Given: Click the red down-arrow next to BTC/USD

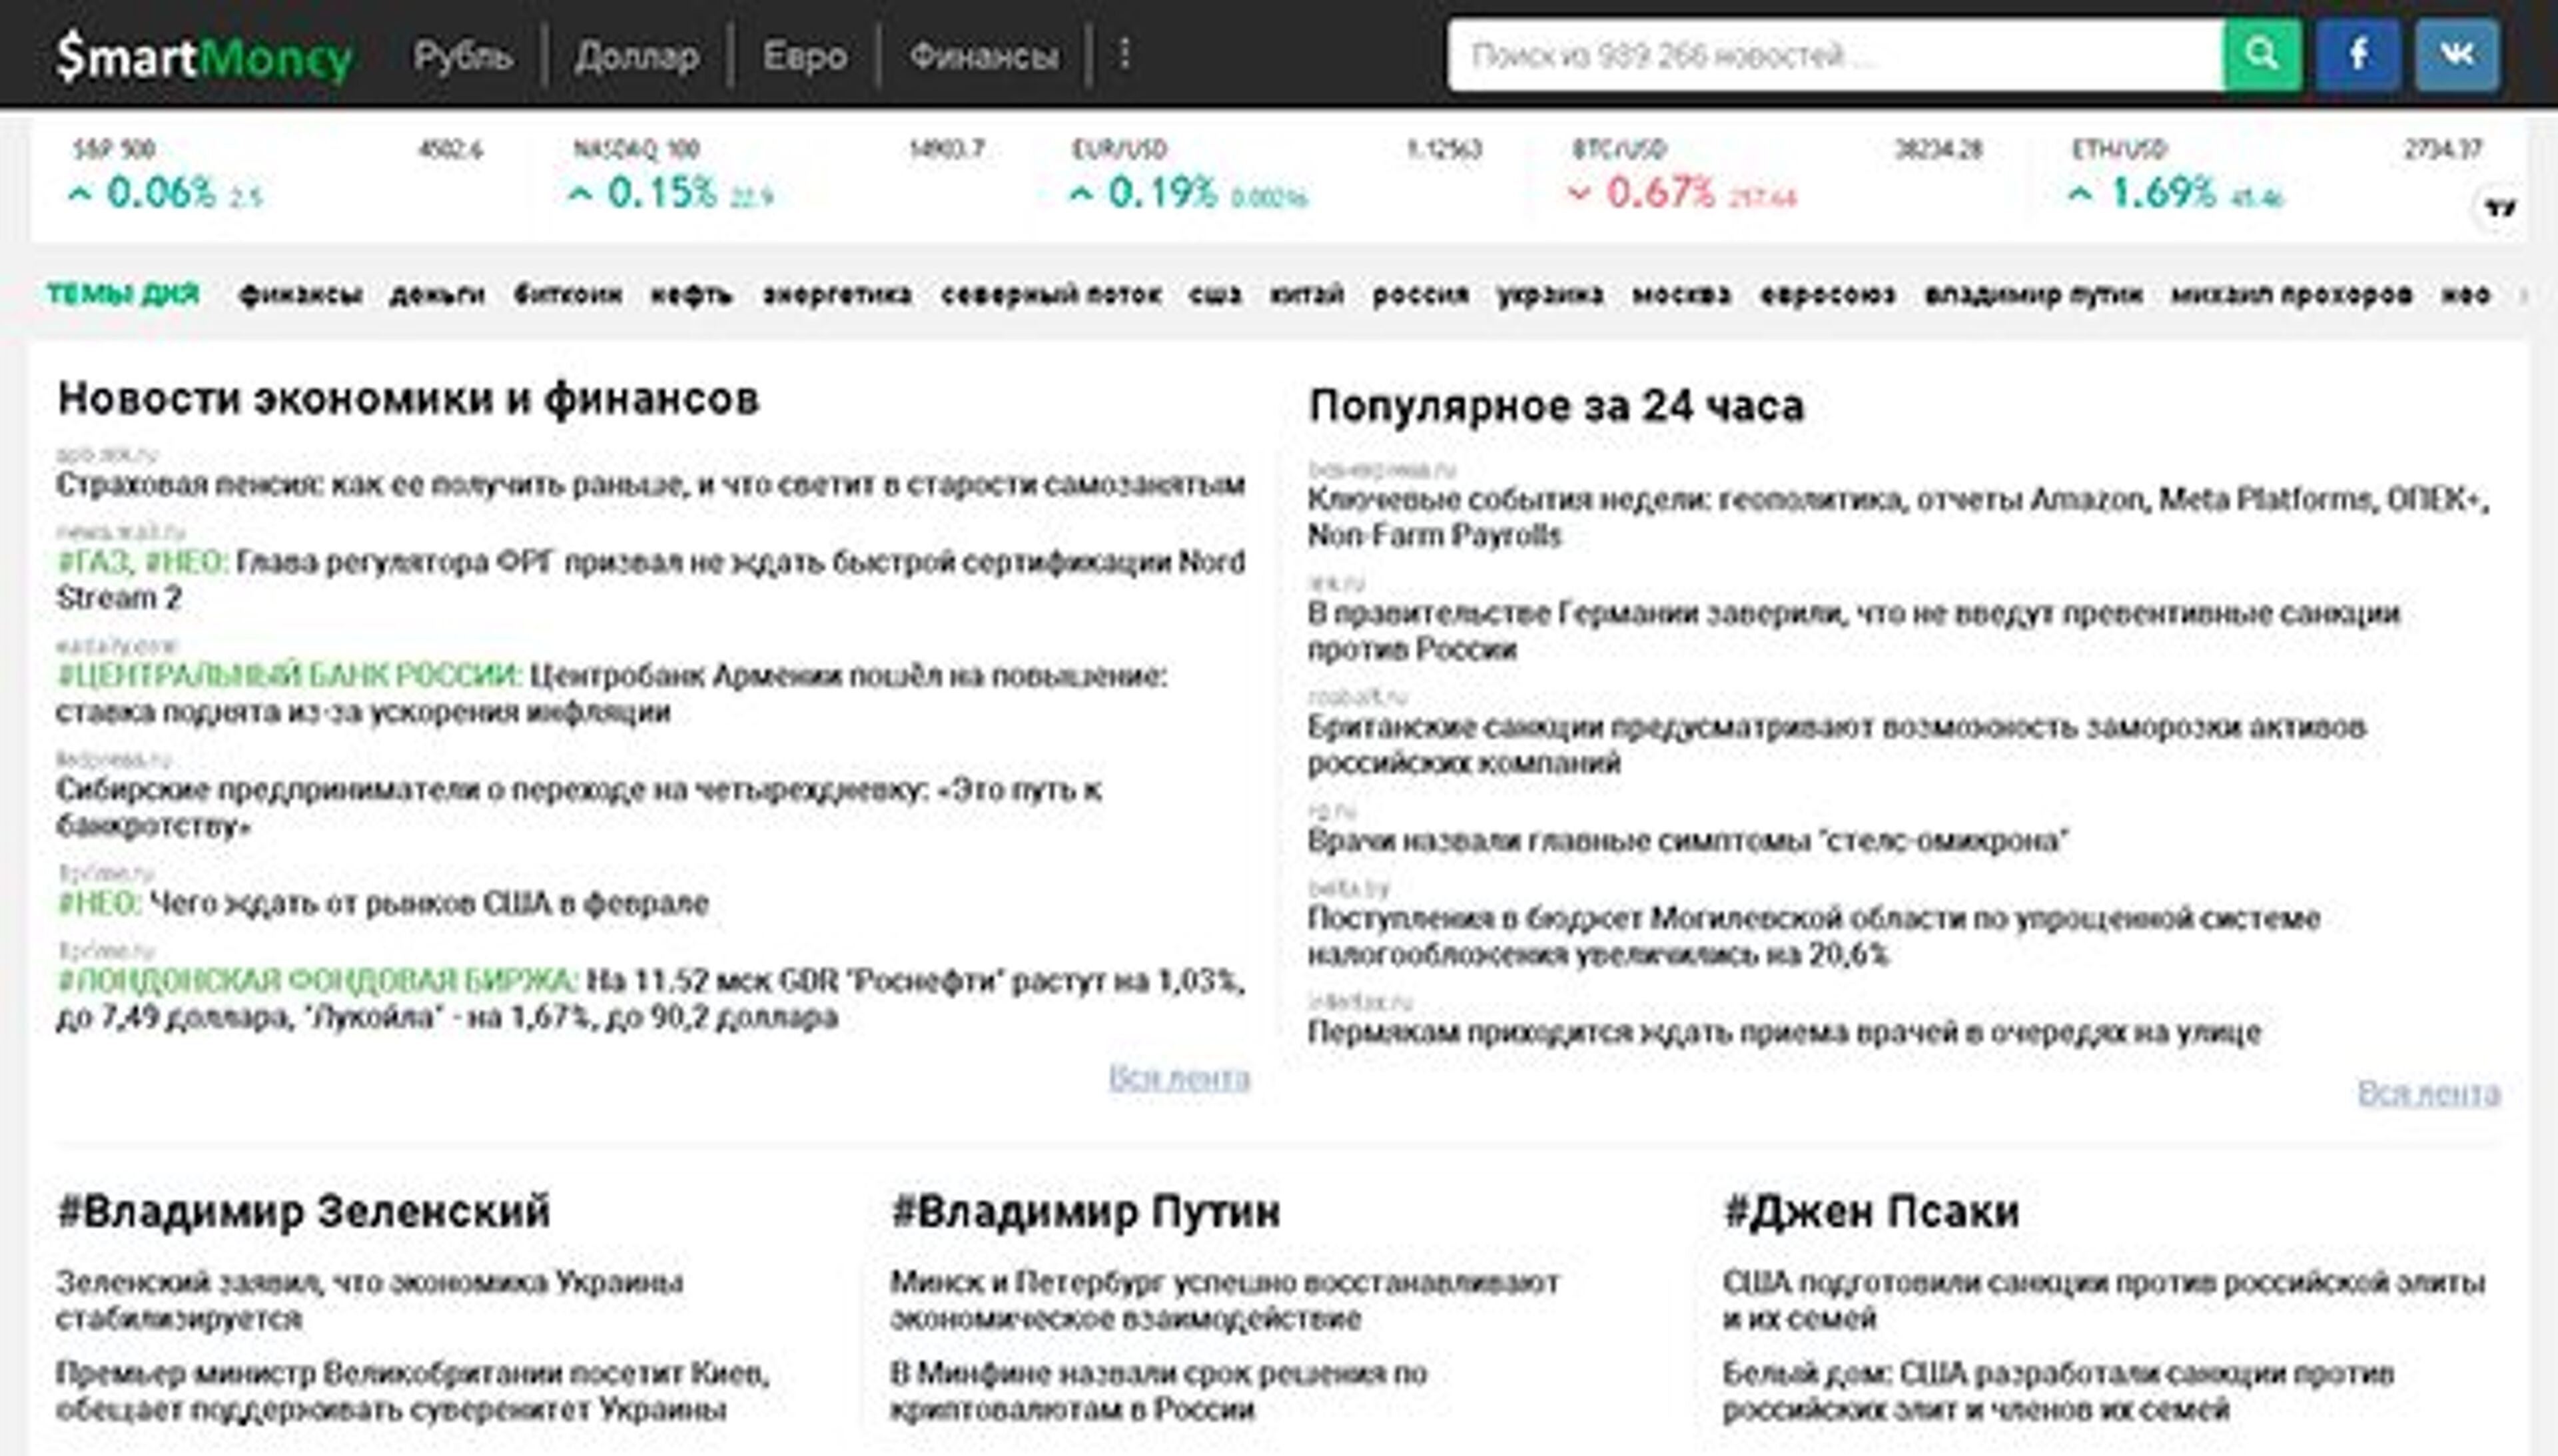Looking at the screenshot, I should point(1581,194).
